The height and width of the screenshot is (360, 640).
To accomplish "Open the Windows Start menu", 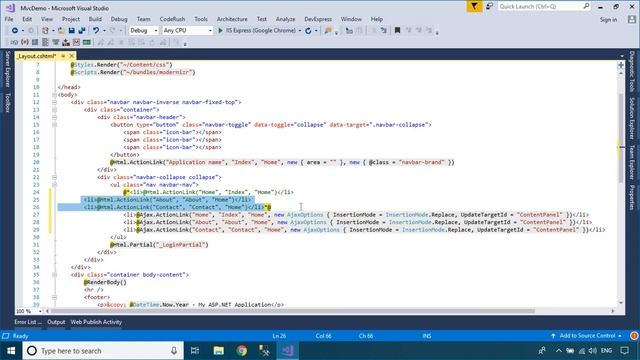I will (x=11, y=351).
